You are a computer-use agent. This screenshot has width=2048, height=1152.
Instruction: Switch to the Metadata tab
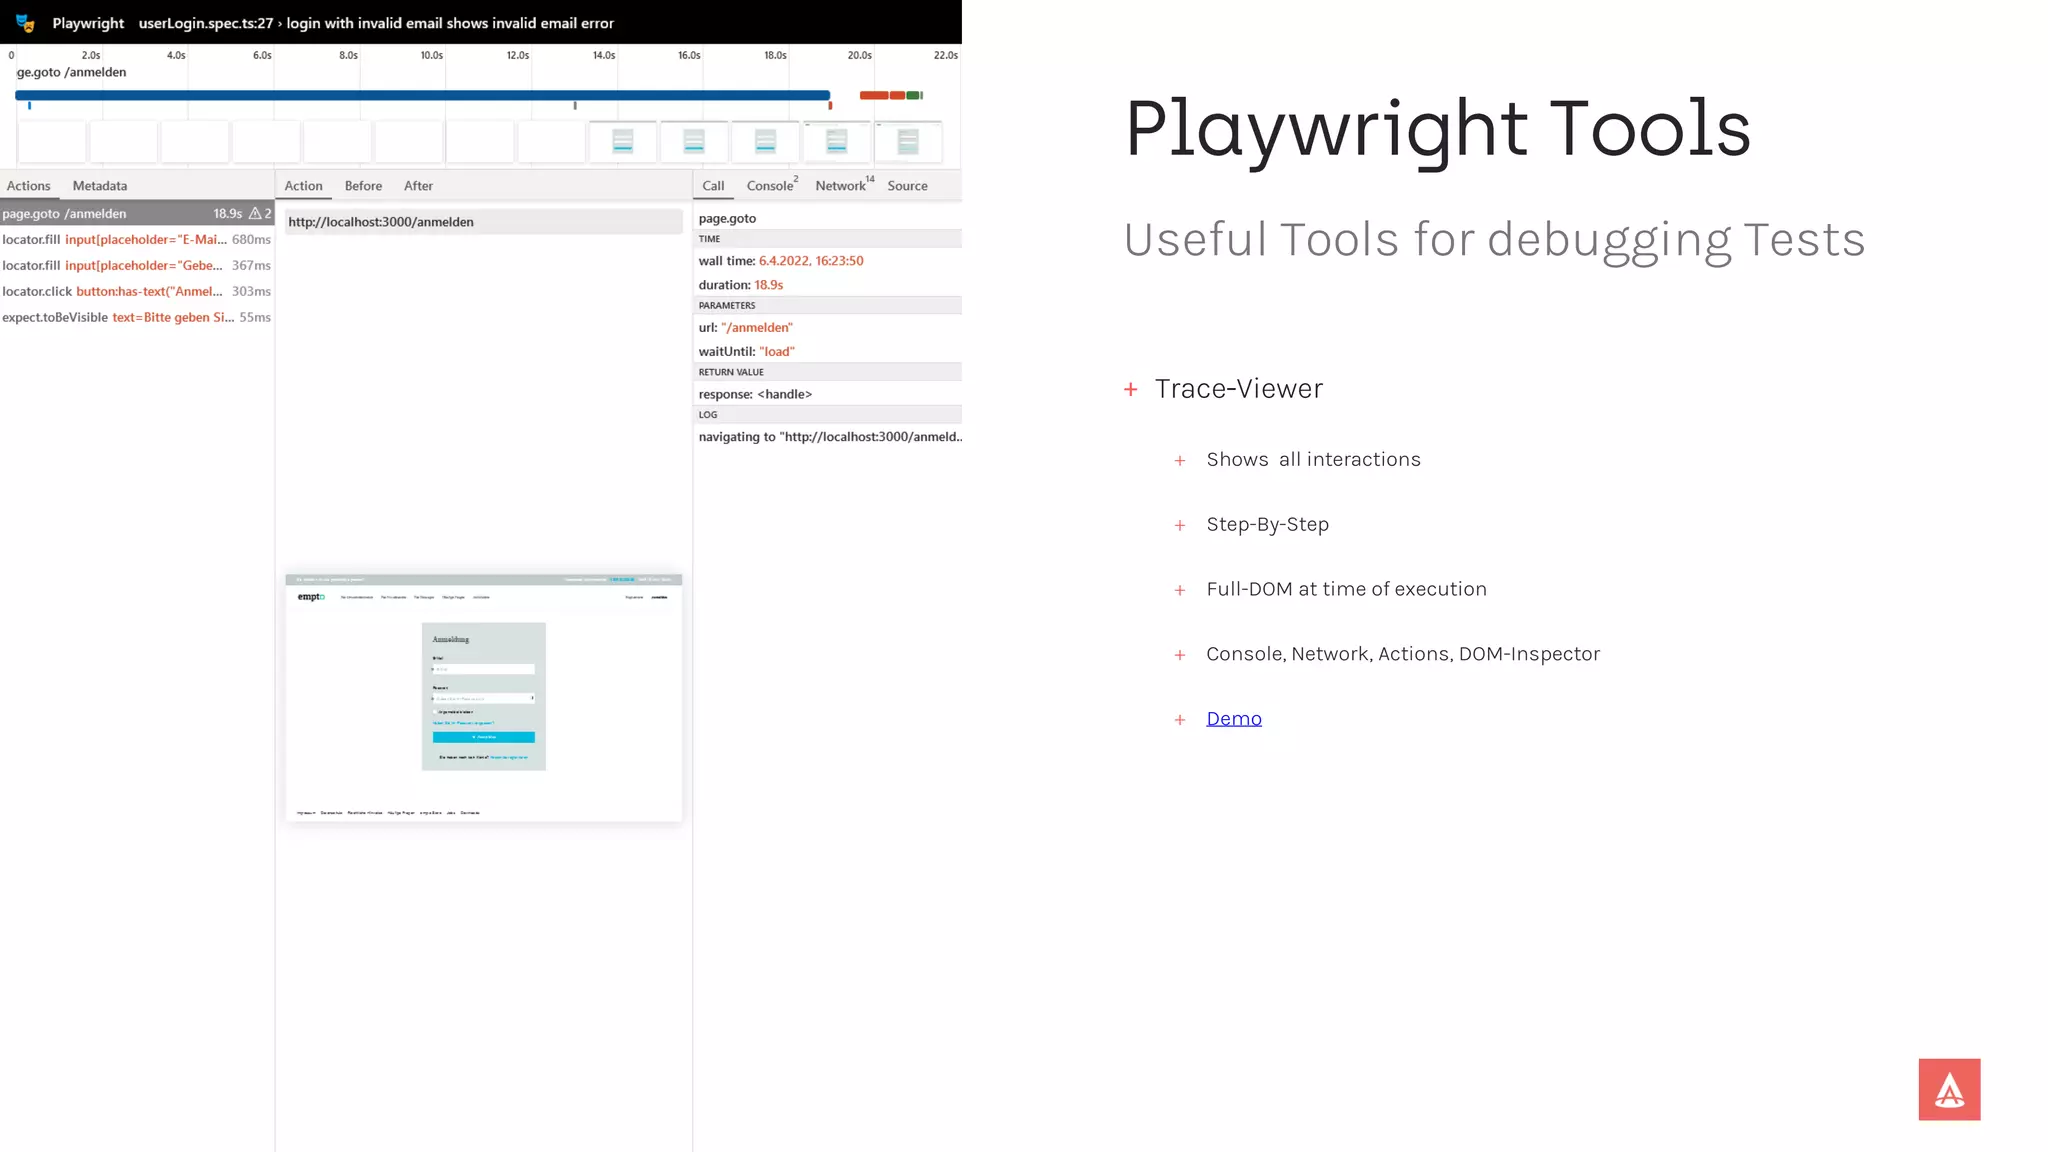tap(100, 186)
